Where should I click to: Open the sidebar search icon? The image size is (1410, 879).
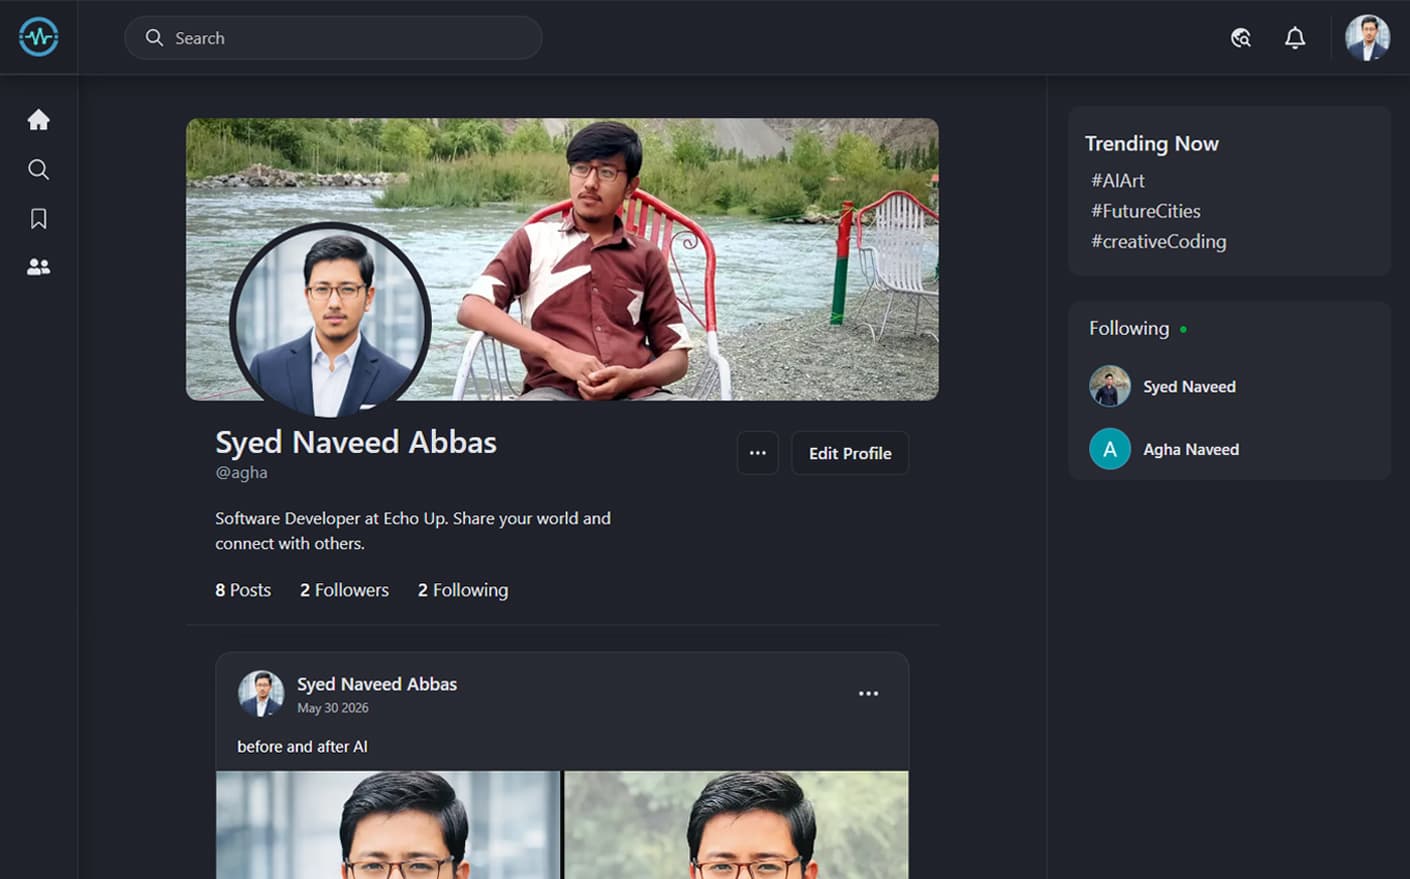[39, 169]
